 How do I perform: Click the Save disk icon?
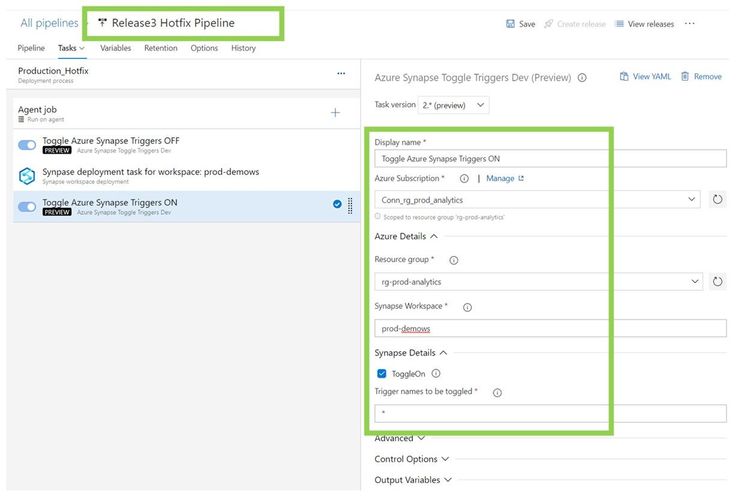[511, 24]
